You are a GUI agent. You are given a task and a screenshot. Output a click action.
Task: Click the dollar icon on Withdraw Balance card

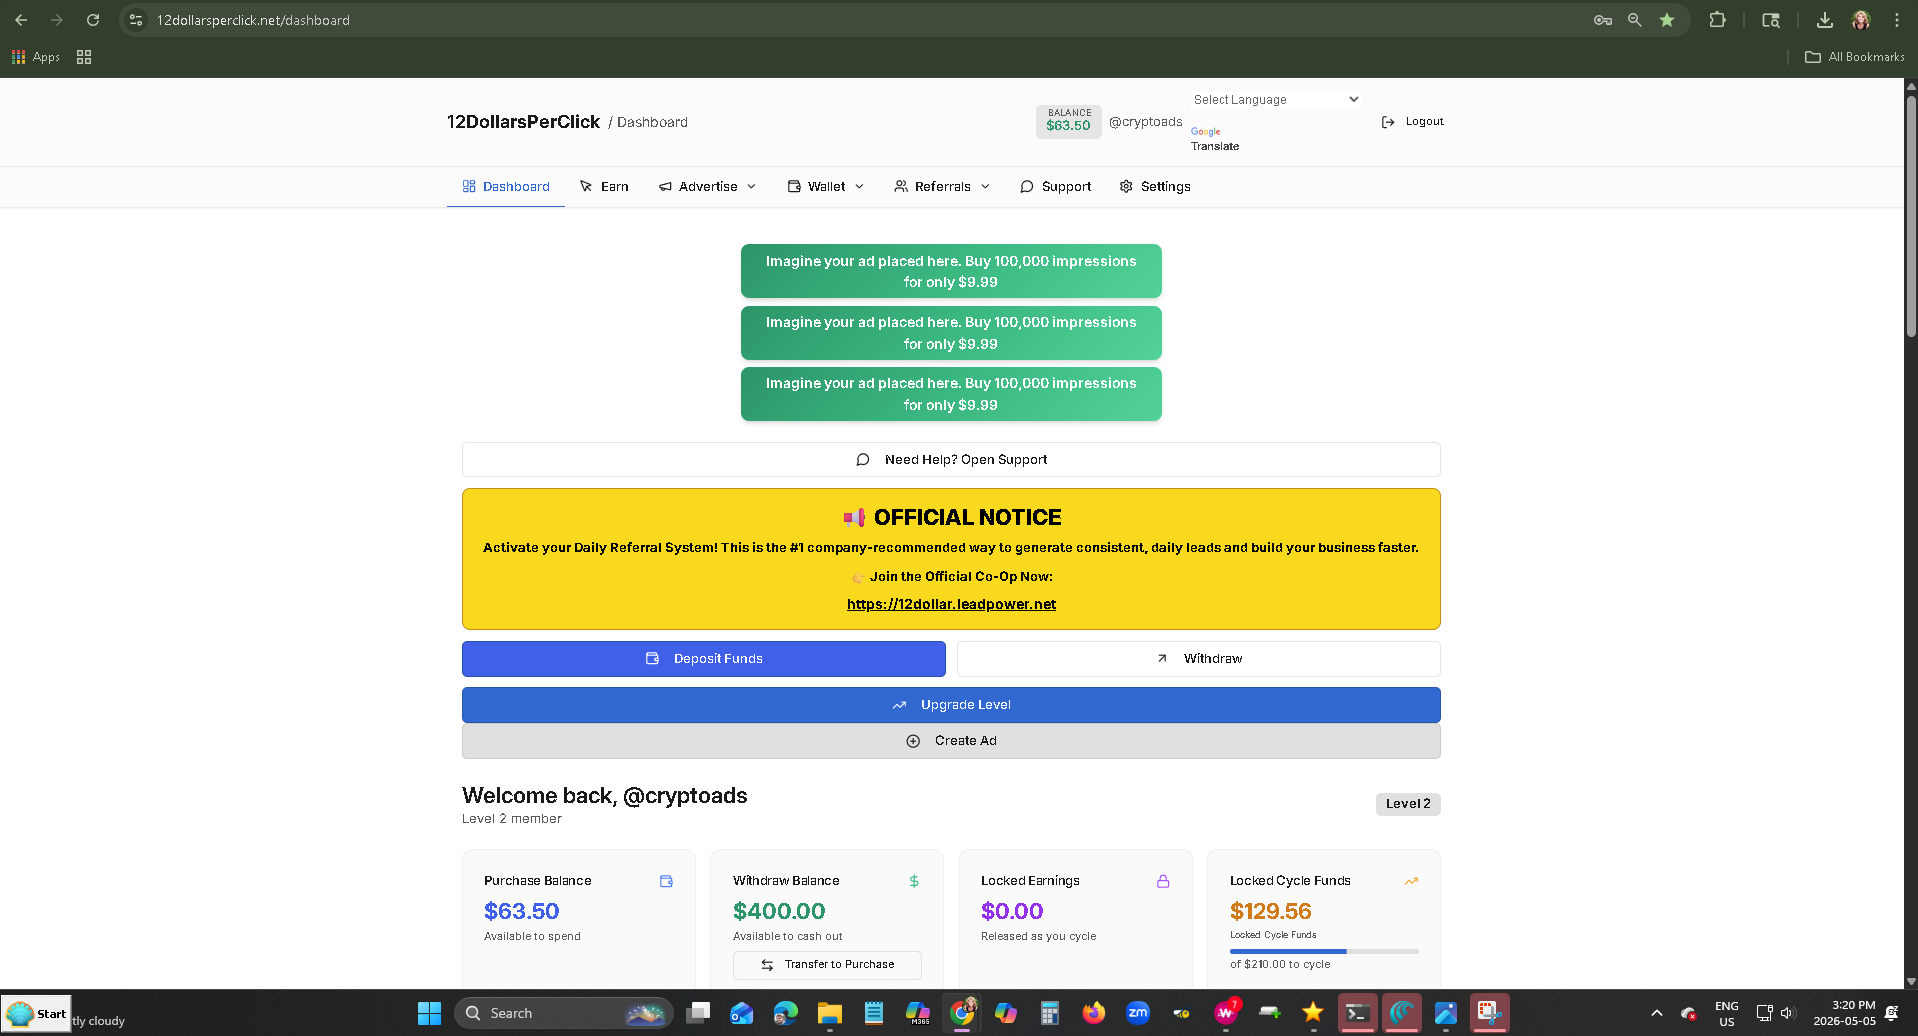click(x=914, y=881)
